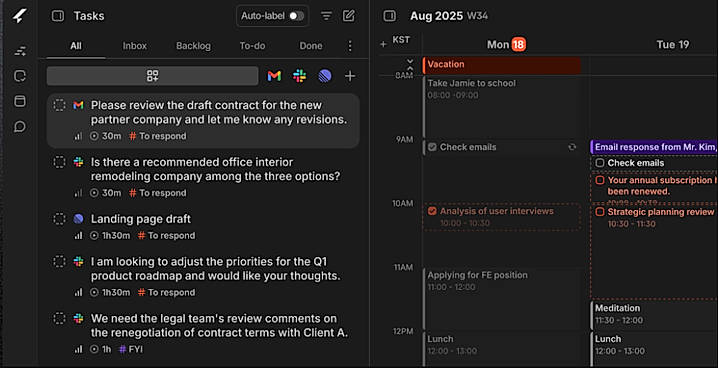Click duration 1h30m on Landing page draft
Image resolution: width=718 pixels, height=368 pixels.
(x=110, y=235)
